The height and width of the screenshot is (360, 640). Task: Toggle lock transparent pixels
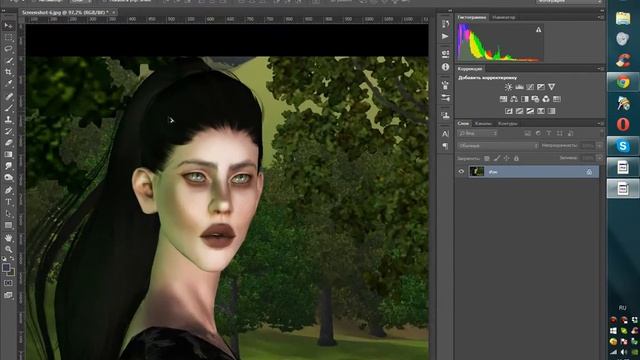(x=487, y=158)
